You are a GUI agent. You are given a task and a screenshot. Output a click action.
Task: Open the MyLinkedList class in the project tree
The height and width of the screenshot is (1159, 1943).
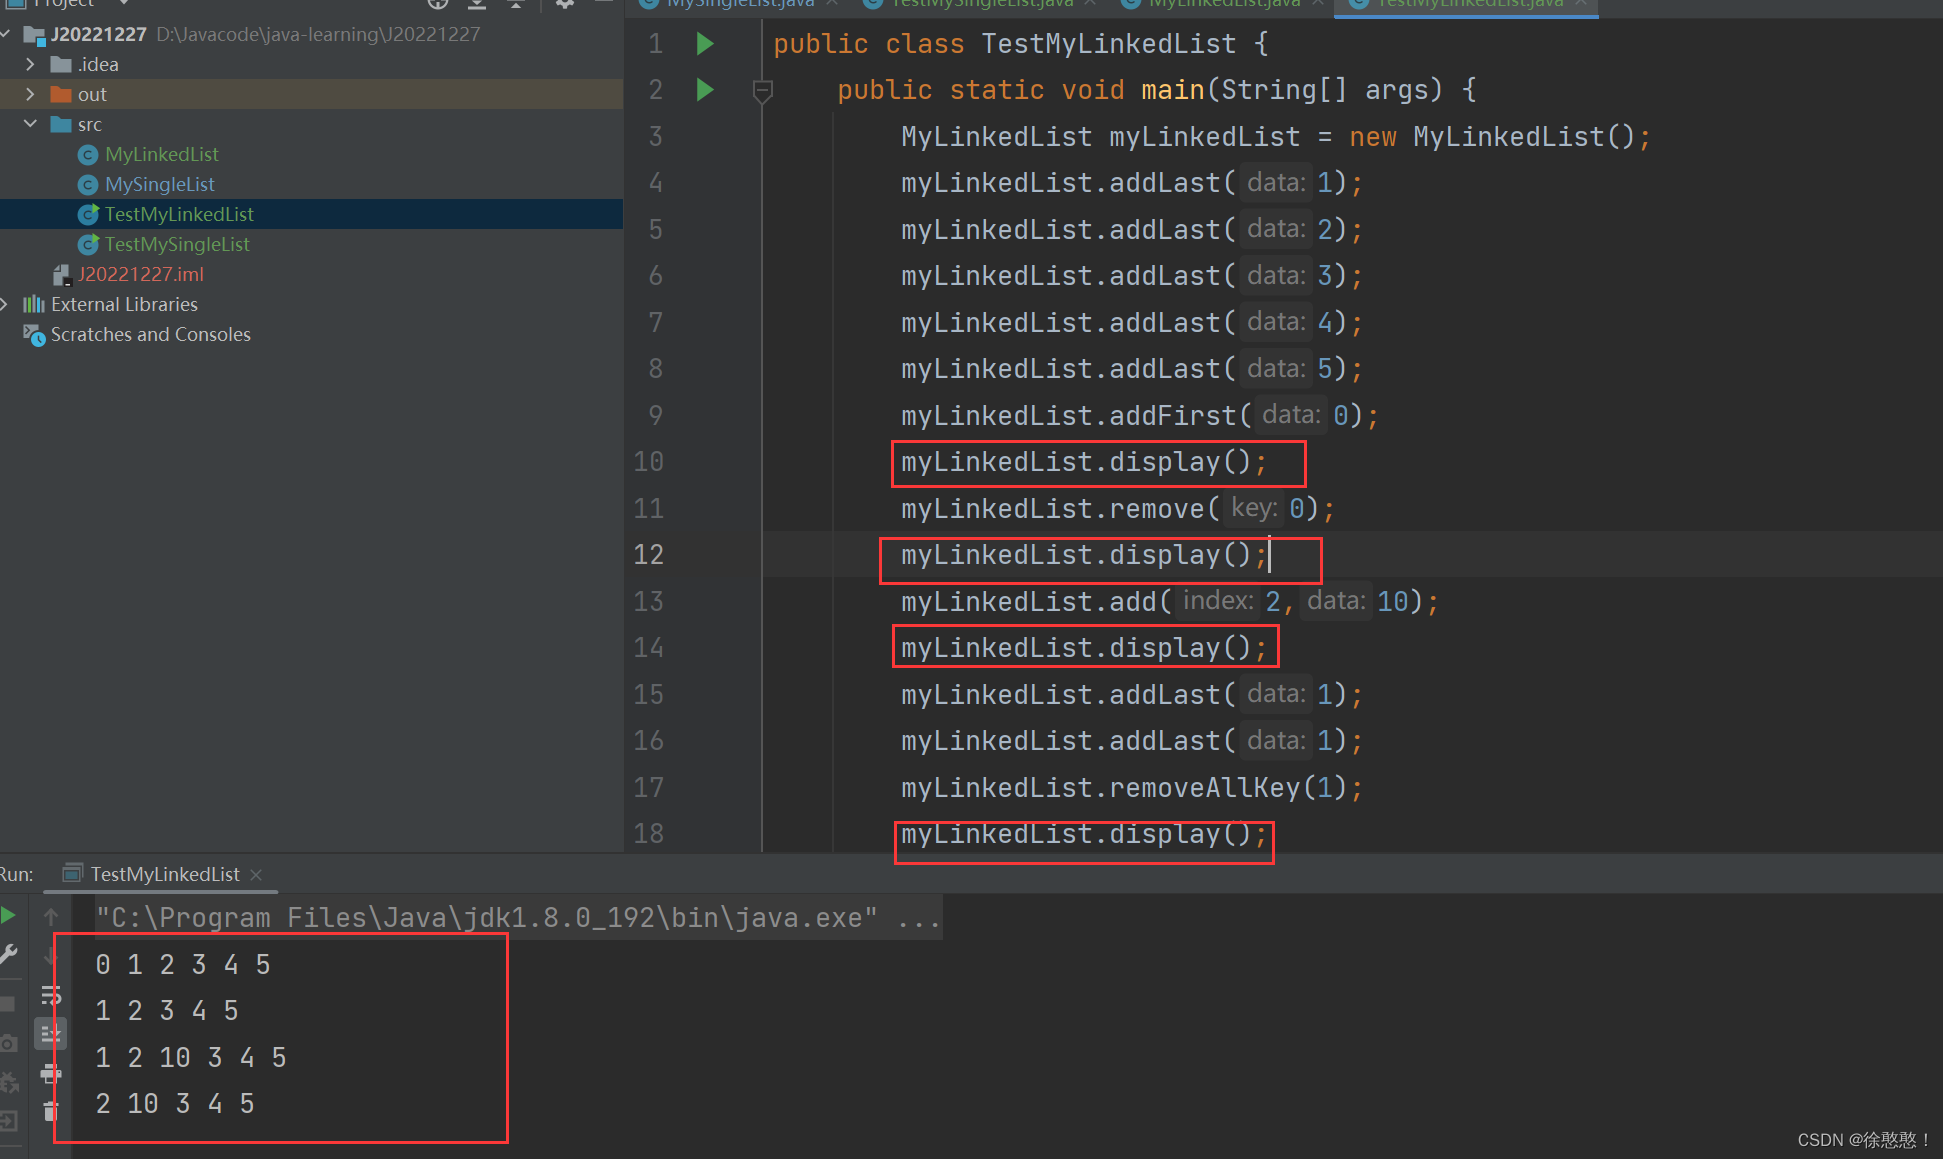161,154
